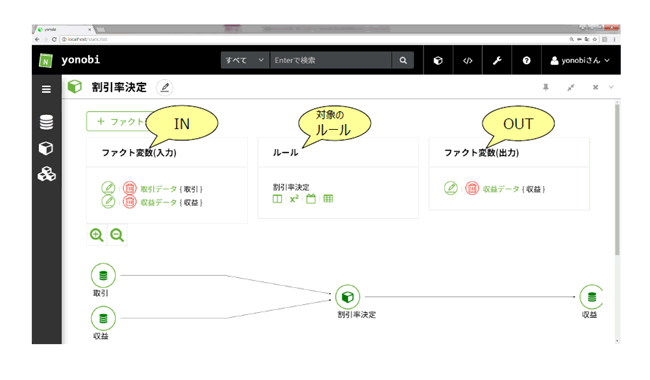Zoom in the flow diagram
This screenshot has height=380, width=650.
97,235
